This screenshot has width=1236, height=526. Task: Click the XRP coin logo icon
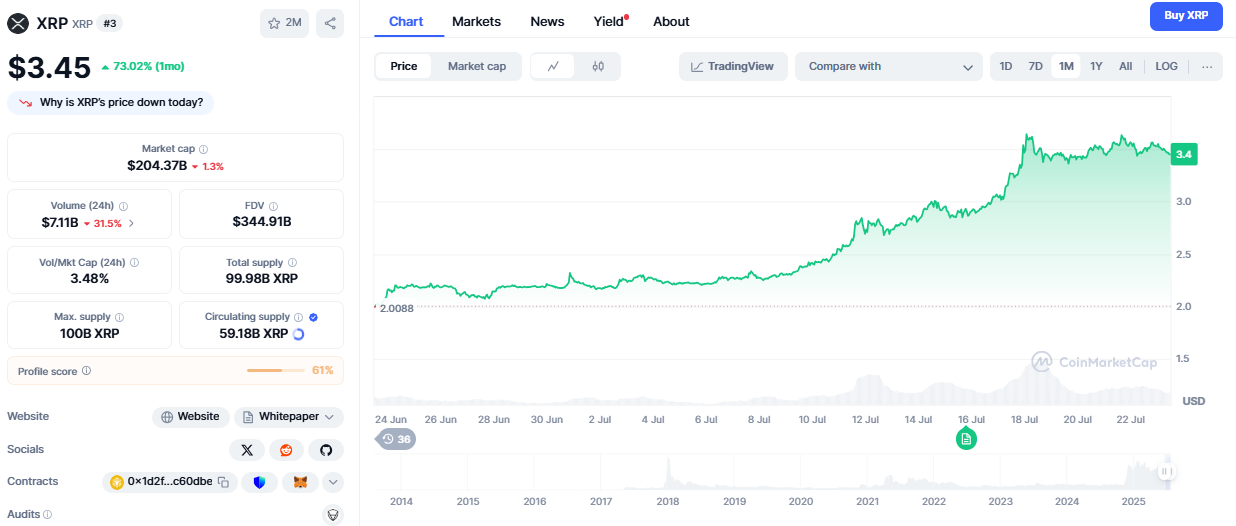coord(18,23)
